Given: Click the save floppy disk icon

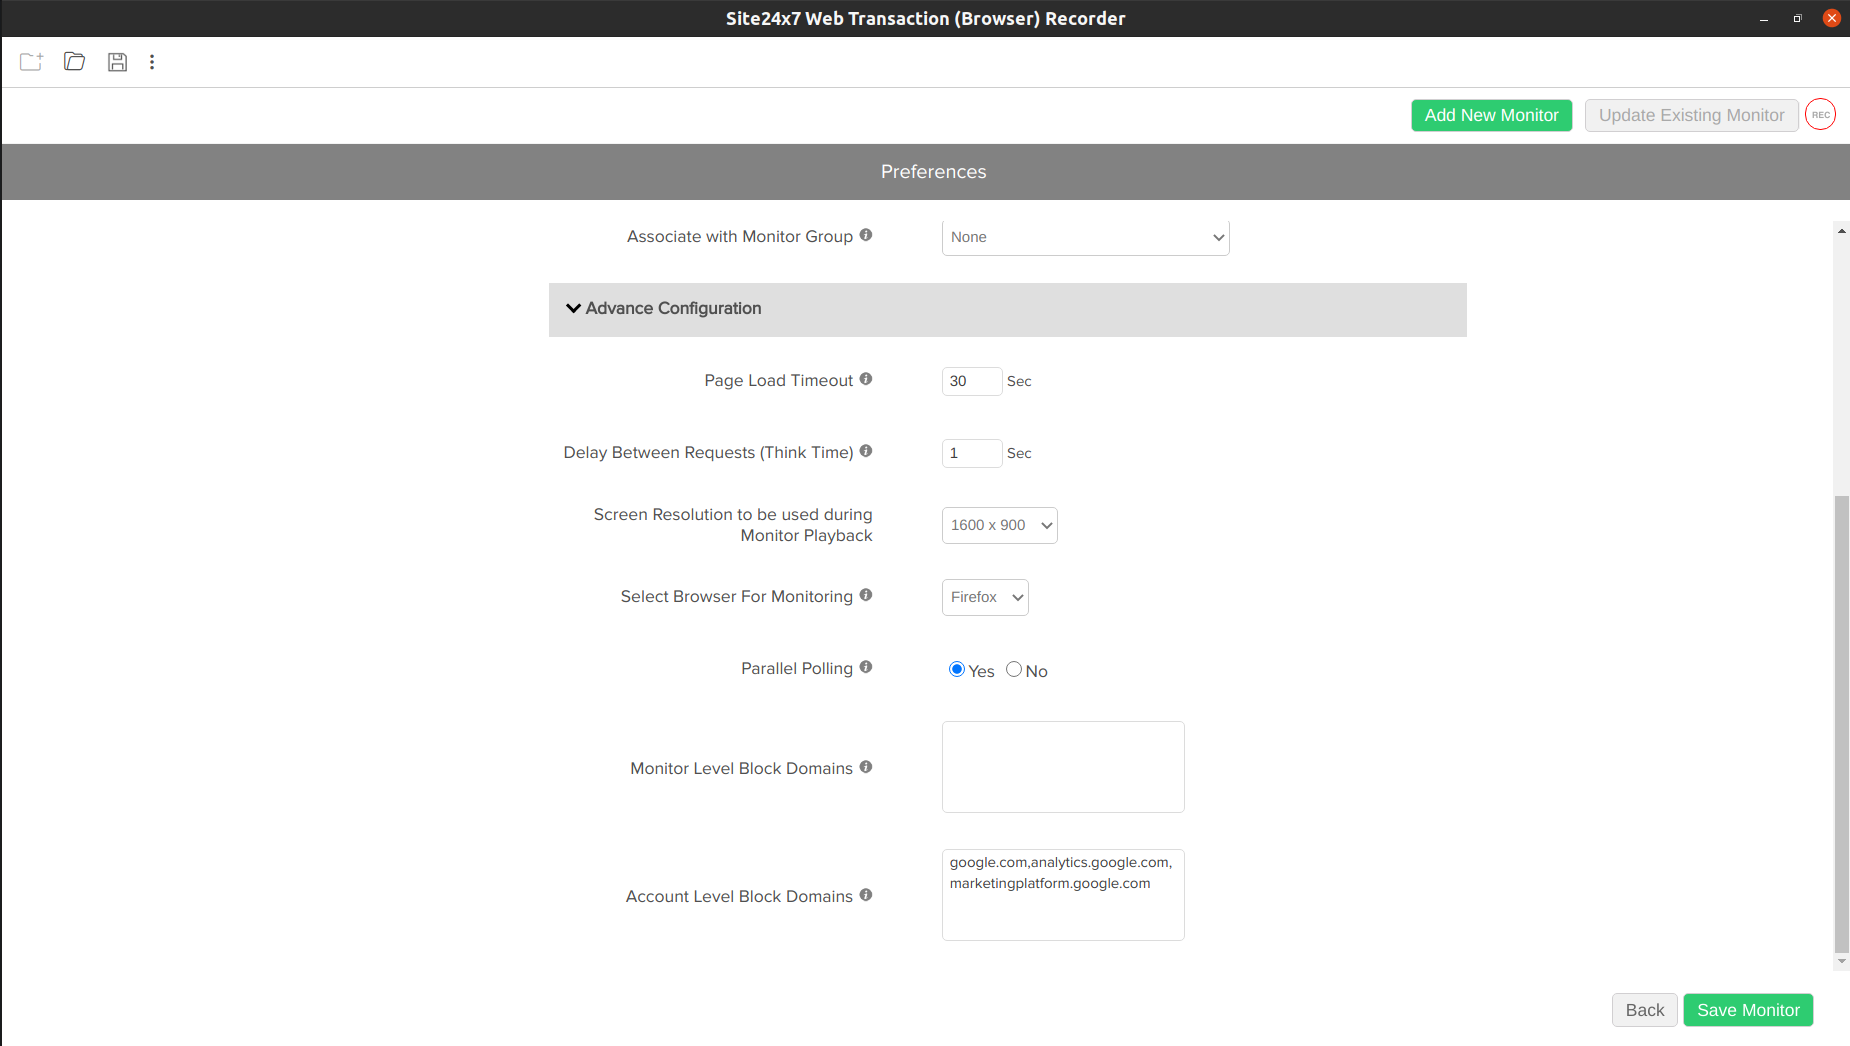Looking at the screenshot, I should point(117,62).
